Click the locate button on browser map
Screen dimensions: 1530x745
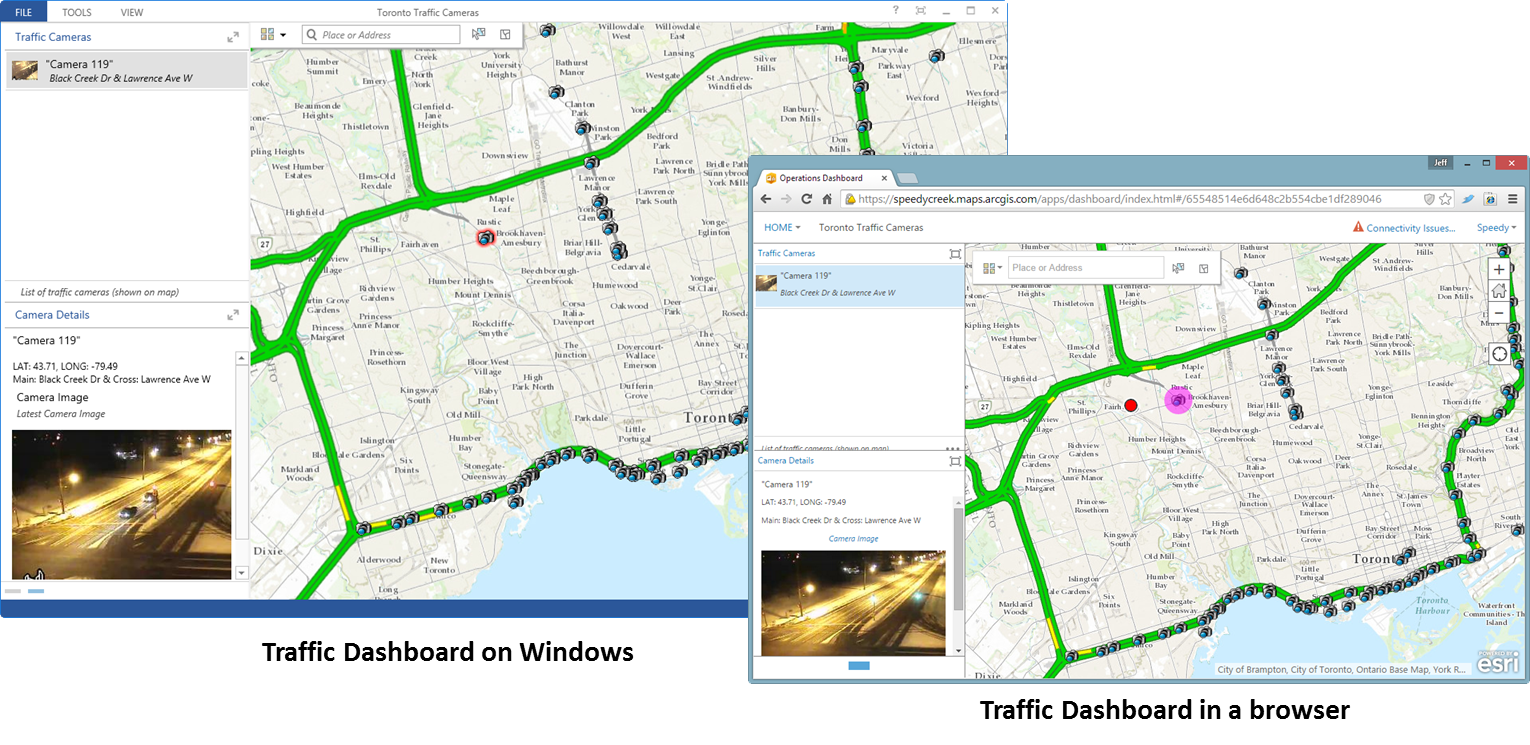point(1499,354)
